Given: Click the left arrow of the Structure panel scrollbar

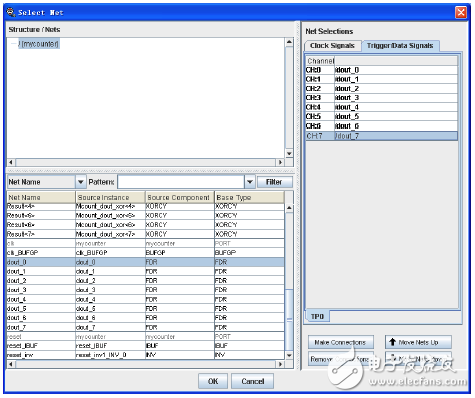Looking at the screenshot, I should pos(11,162).
